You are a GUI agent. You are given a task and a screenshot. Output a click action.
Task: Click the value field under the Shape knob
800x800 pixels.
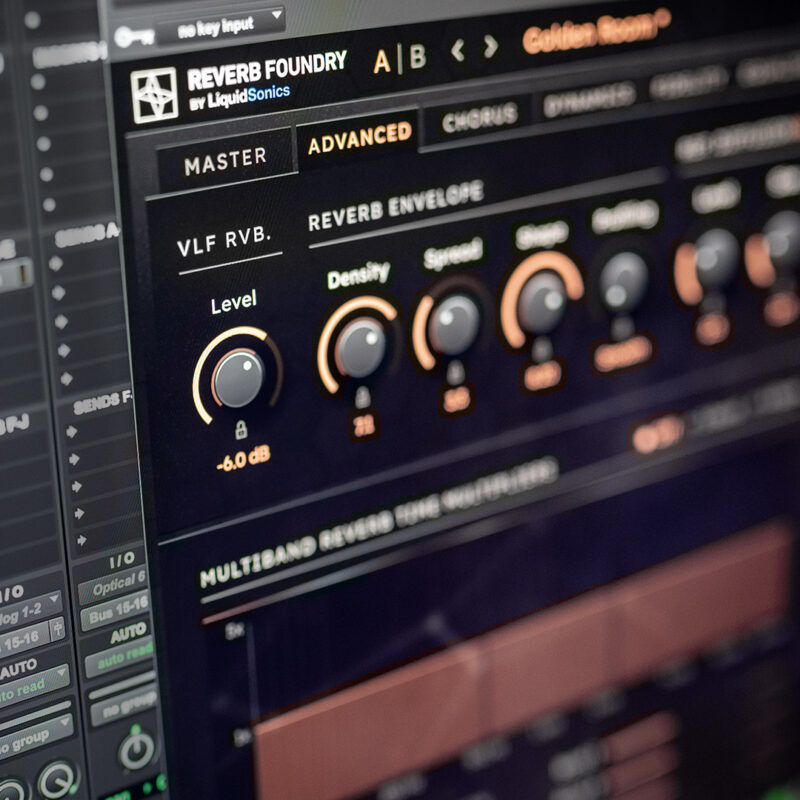pyautogui.click(x=542, y=377)
